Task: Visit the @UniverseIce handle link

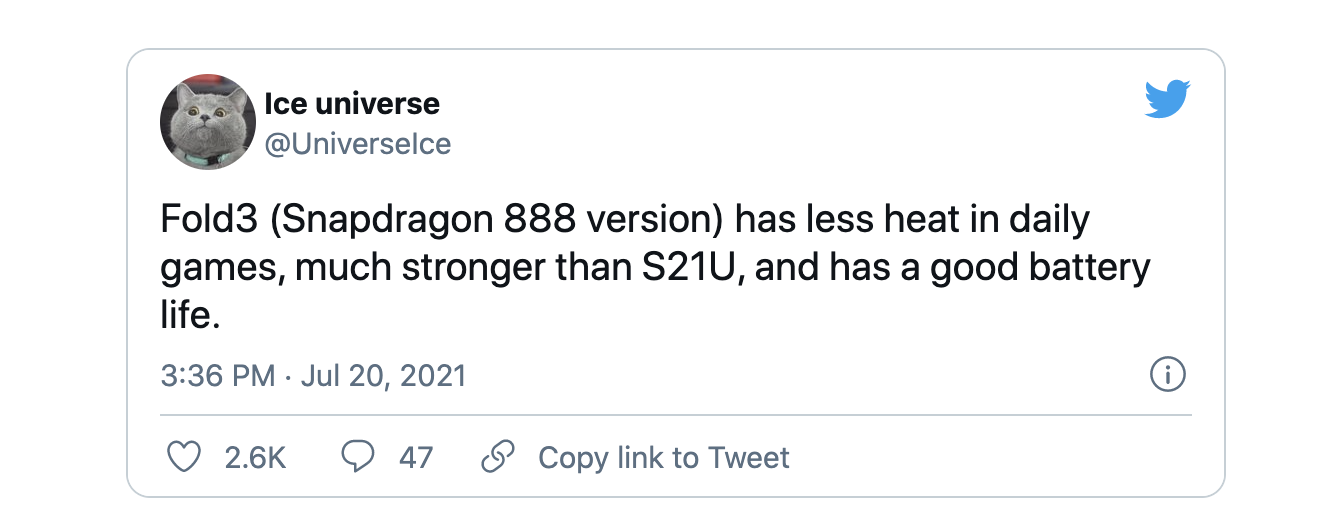Action: coord(357,144)
